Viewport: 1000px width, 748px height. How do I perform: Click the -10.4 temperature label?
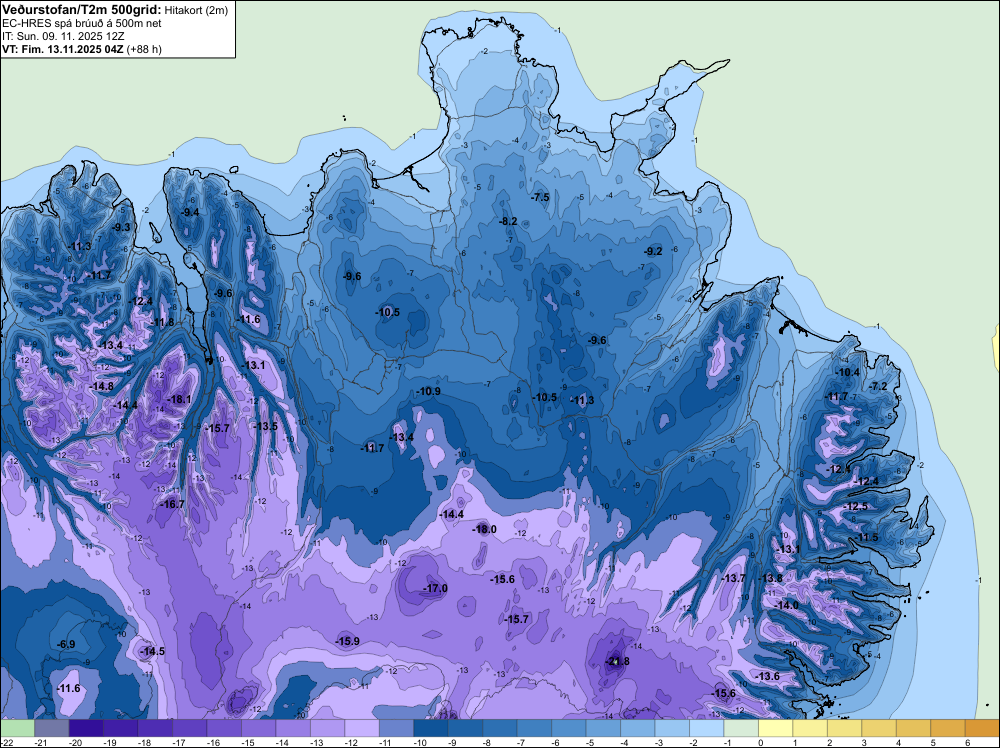[848, 372]
